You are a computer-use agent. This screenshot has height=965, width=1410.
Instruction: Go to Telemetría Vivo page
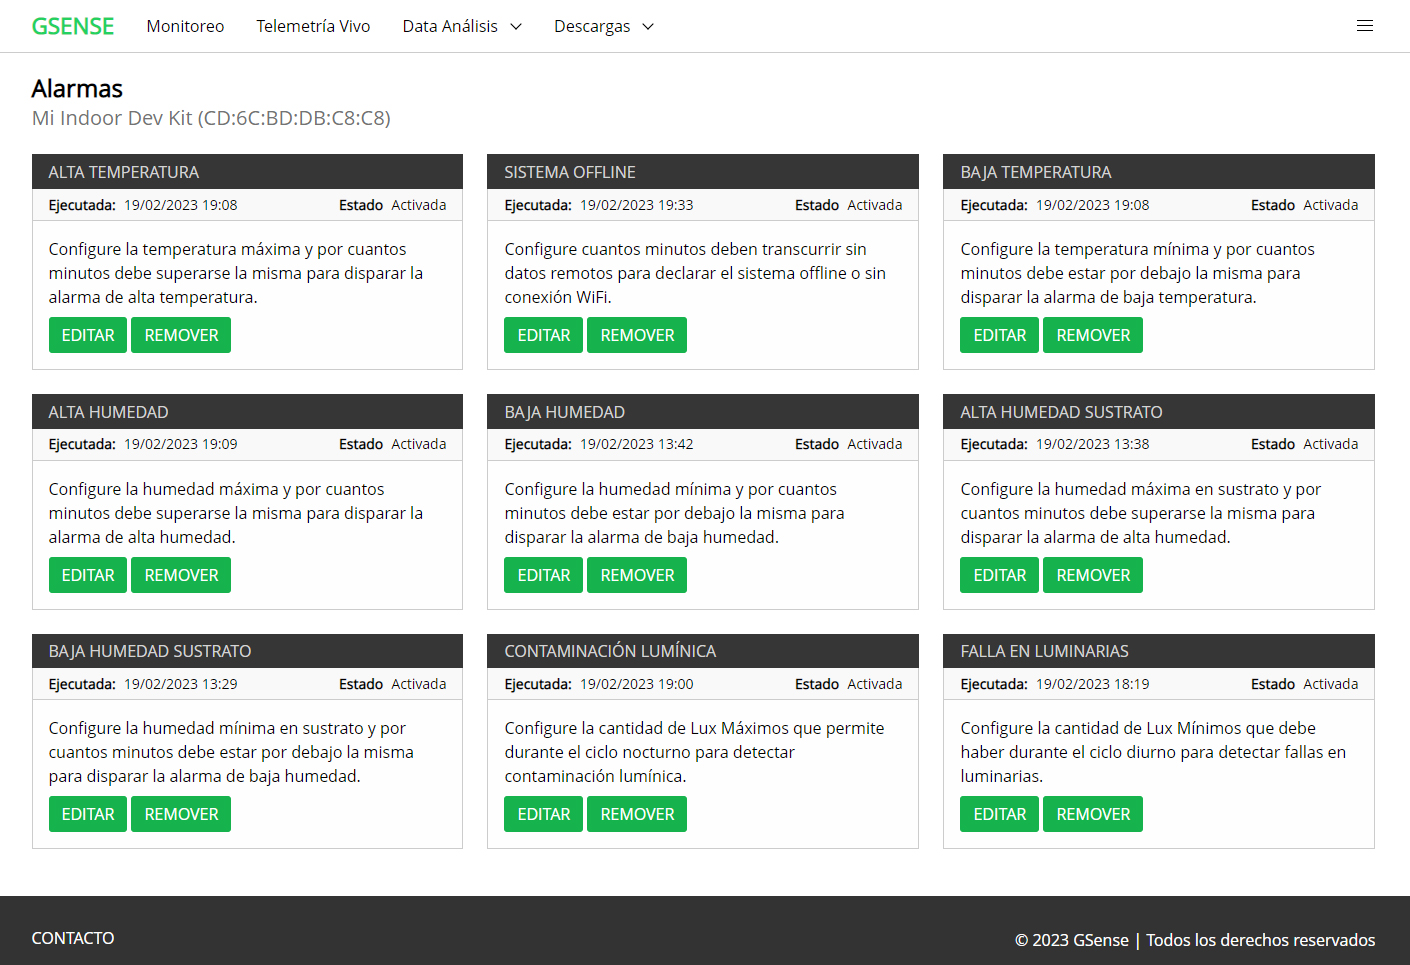(313, 26)
